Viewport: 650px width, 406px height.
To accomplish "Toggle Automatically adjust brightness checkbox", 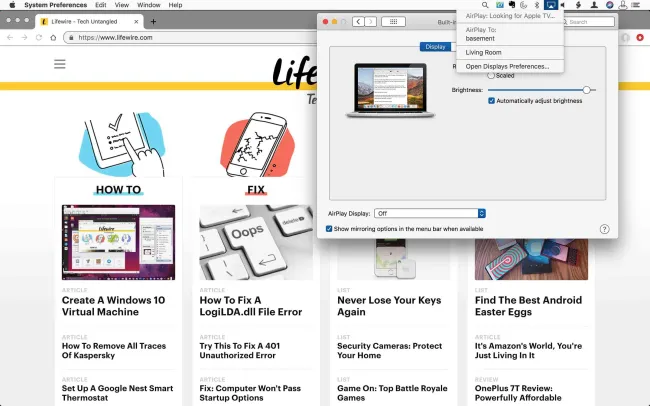I will [x=491, y=101].
